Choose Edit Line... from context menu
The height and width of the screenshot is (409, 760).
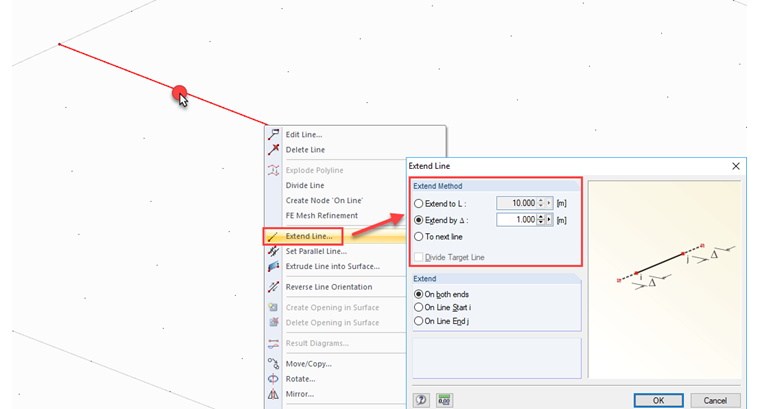(304, 135)
